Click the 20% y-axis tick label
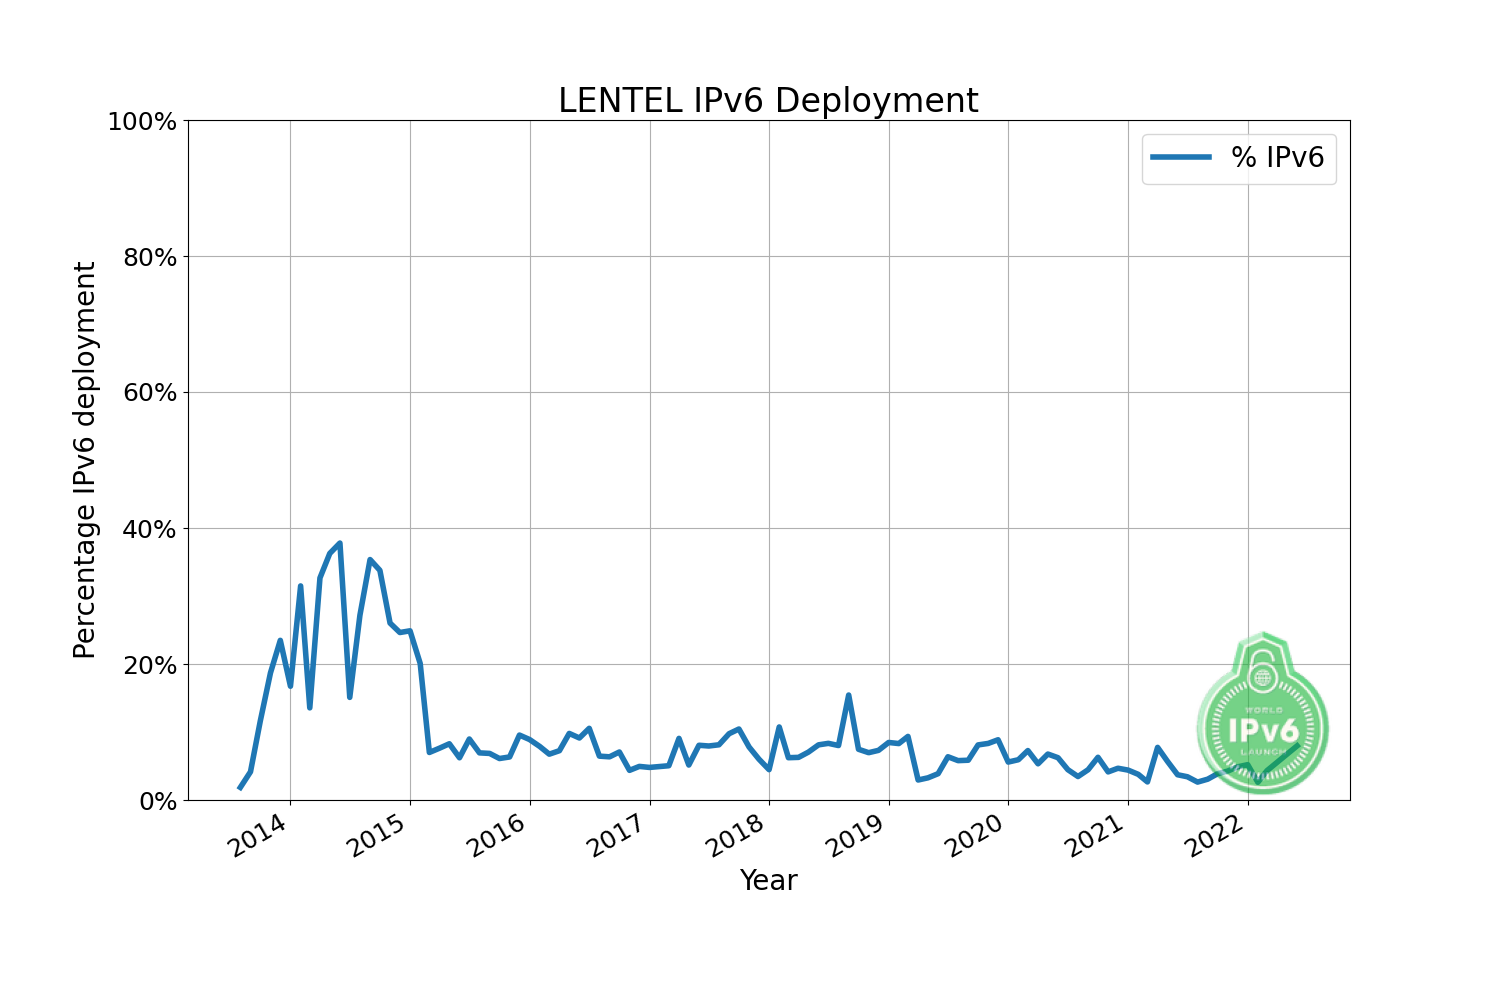This screenshot has height=1000, width=1500. 148,665
